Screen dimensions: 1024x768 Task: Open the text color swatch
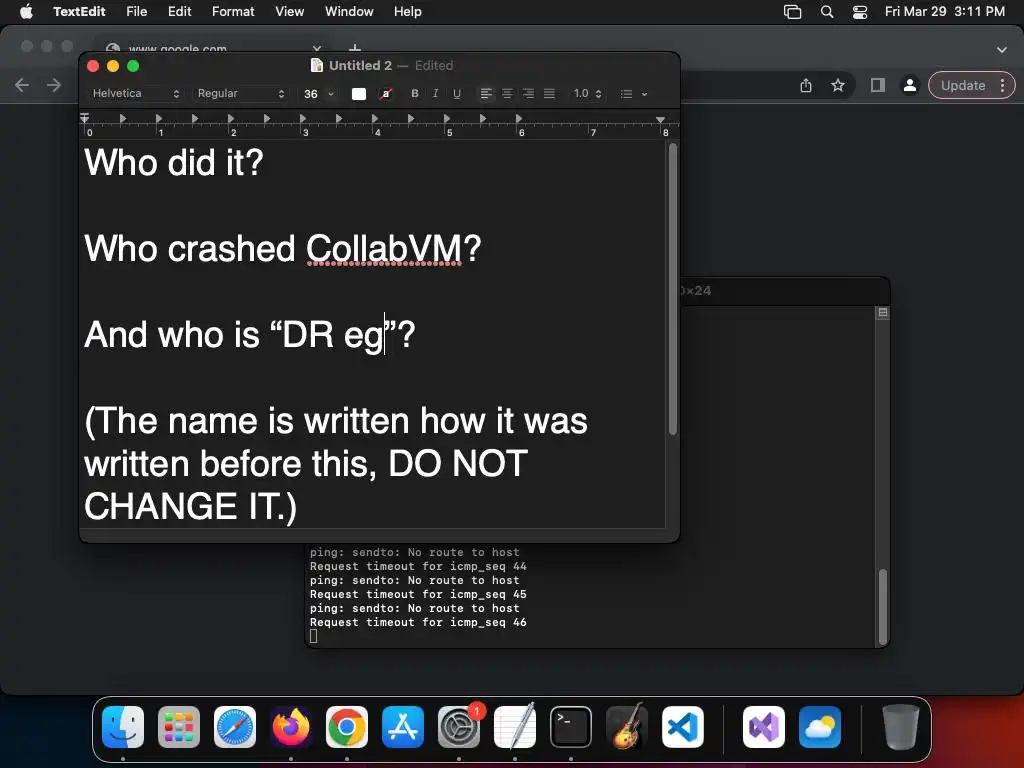(x=359, y=93)
